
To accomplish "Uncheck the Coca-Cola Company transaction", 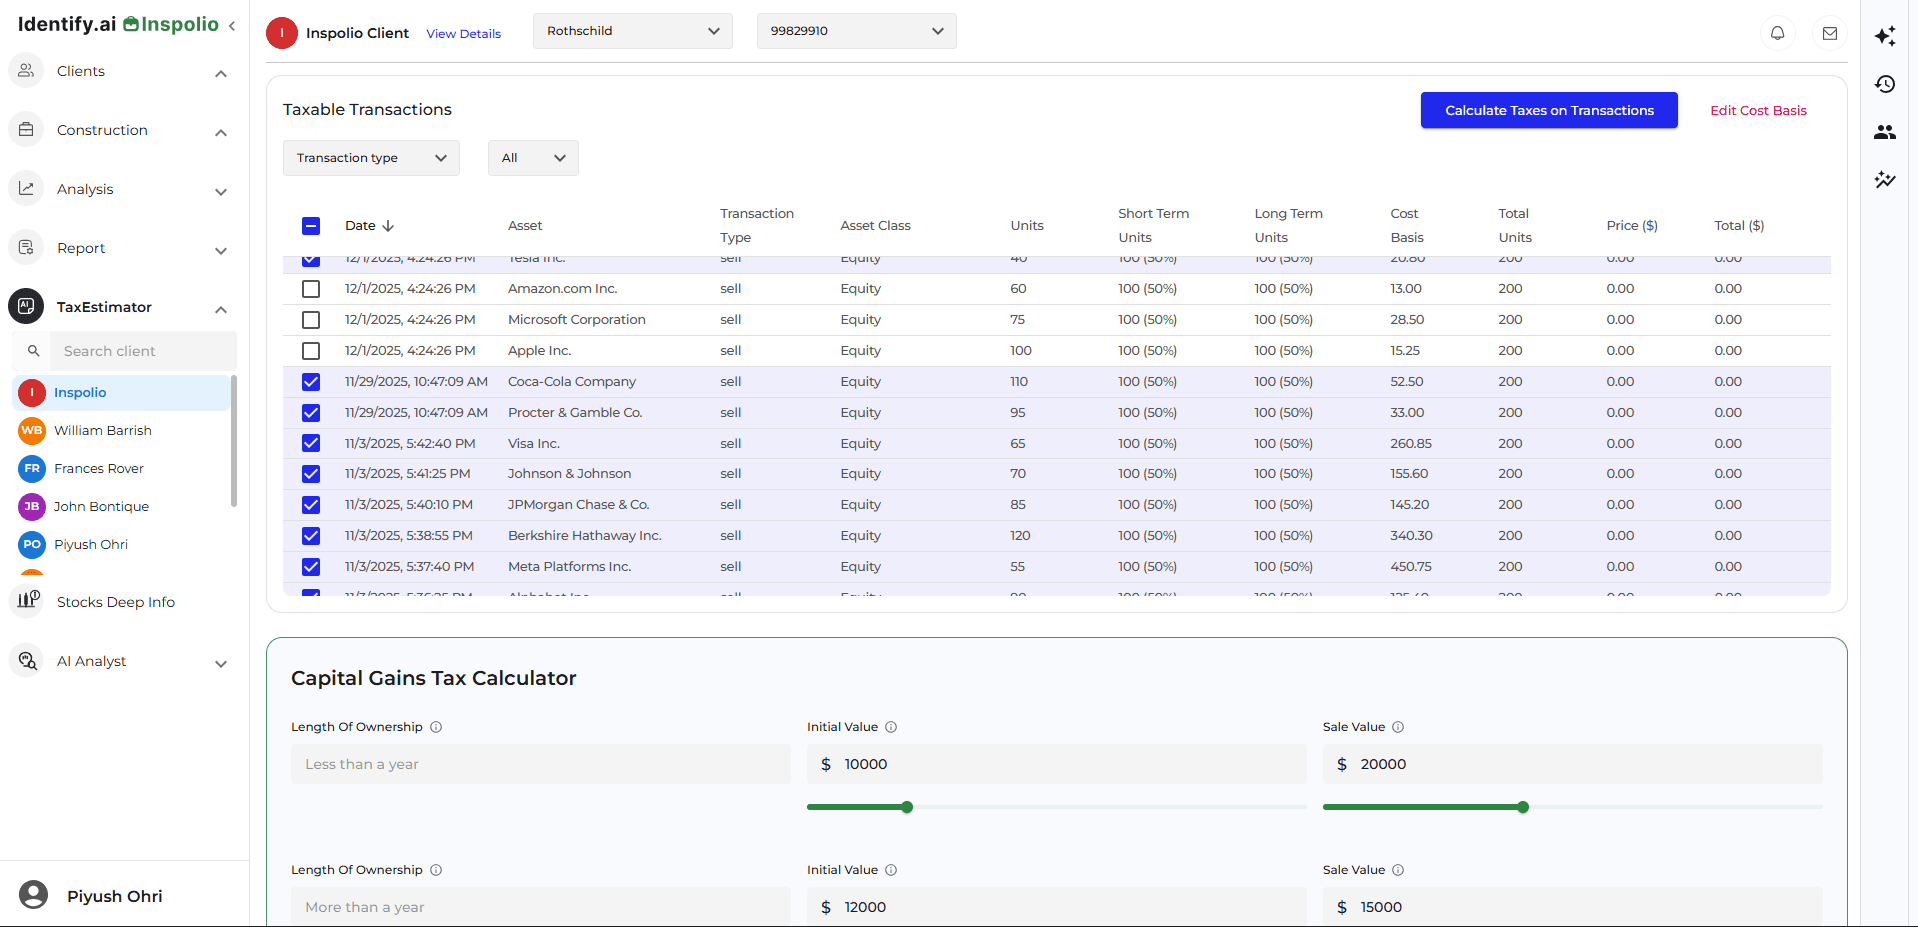I will coord(311,382).
